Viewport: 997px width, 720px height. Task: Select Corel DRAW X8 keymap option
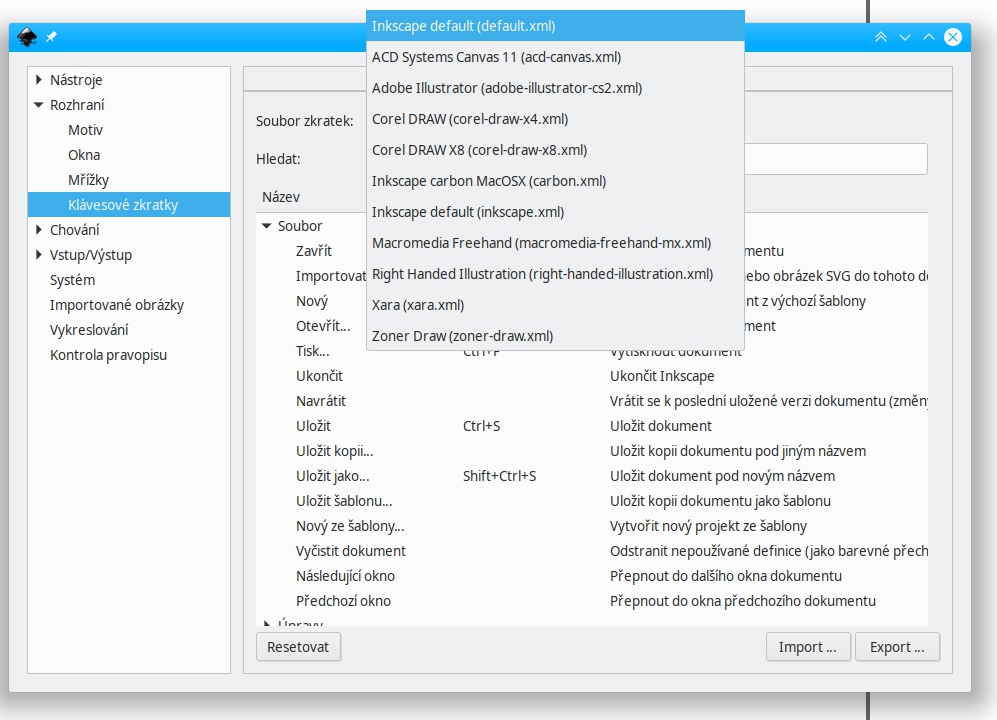point(479,150)
